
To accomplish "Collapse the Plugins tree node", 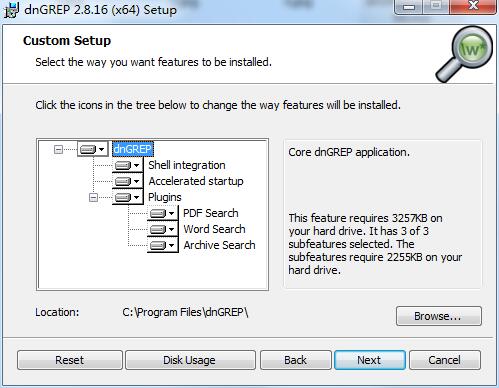I will tap(93, 197).
